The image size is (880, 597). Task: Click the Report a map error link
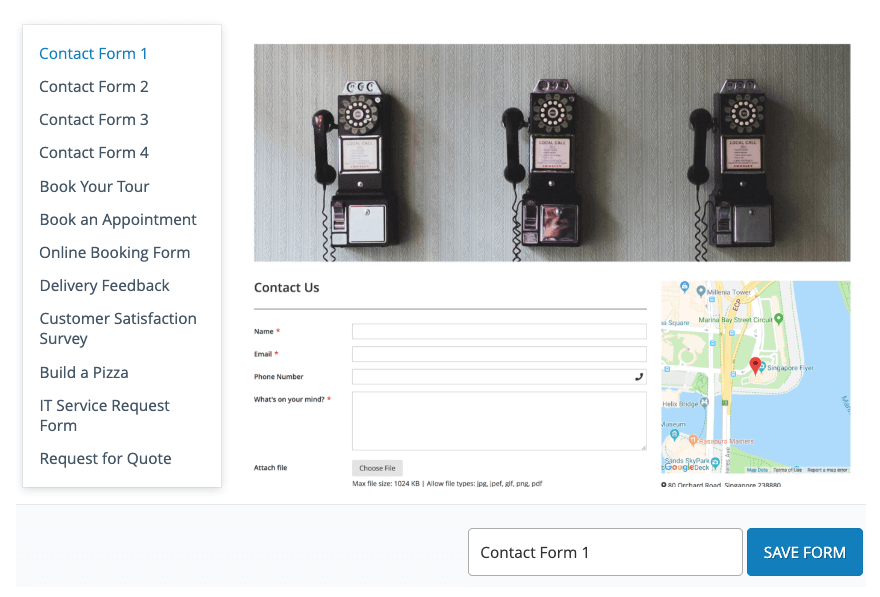[828, 469]
